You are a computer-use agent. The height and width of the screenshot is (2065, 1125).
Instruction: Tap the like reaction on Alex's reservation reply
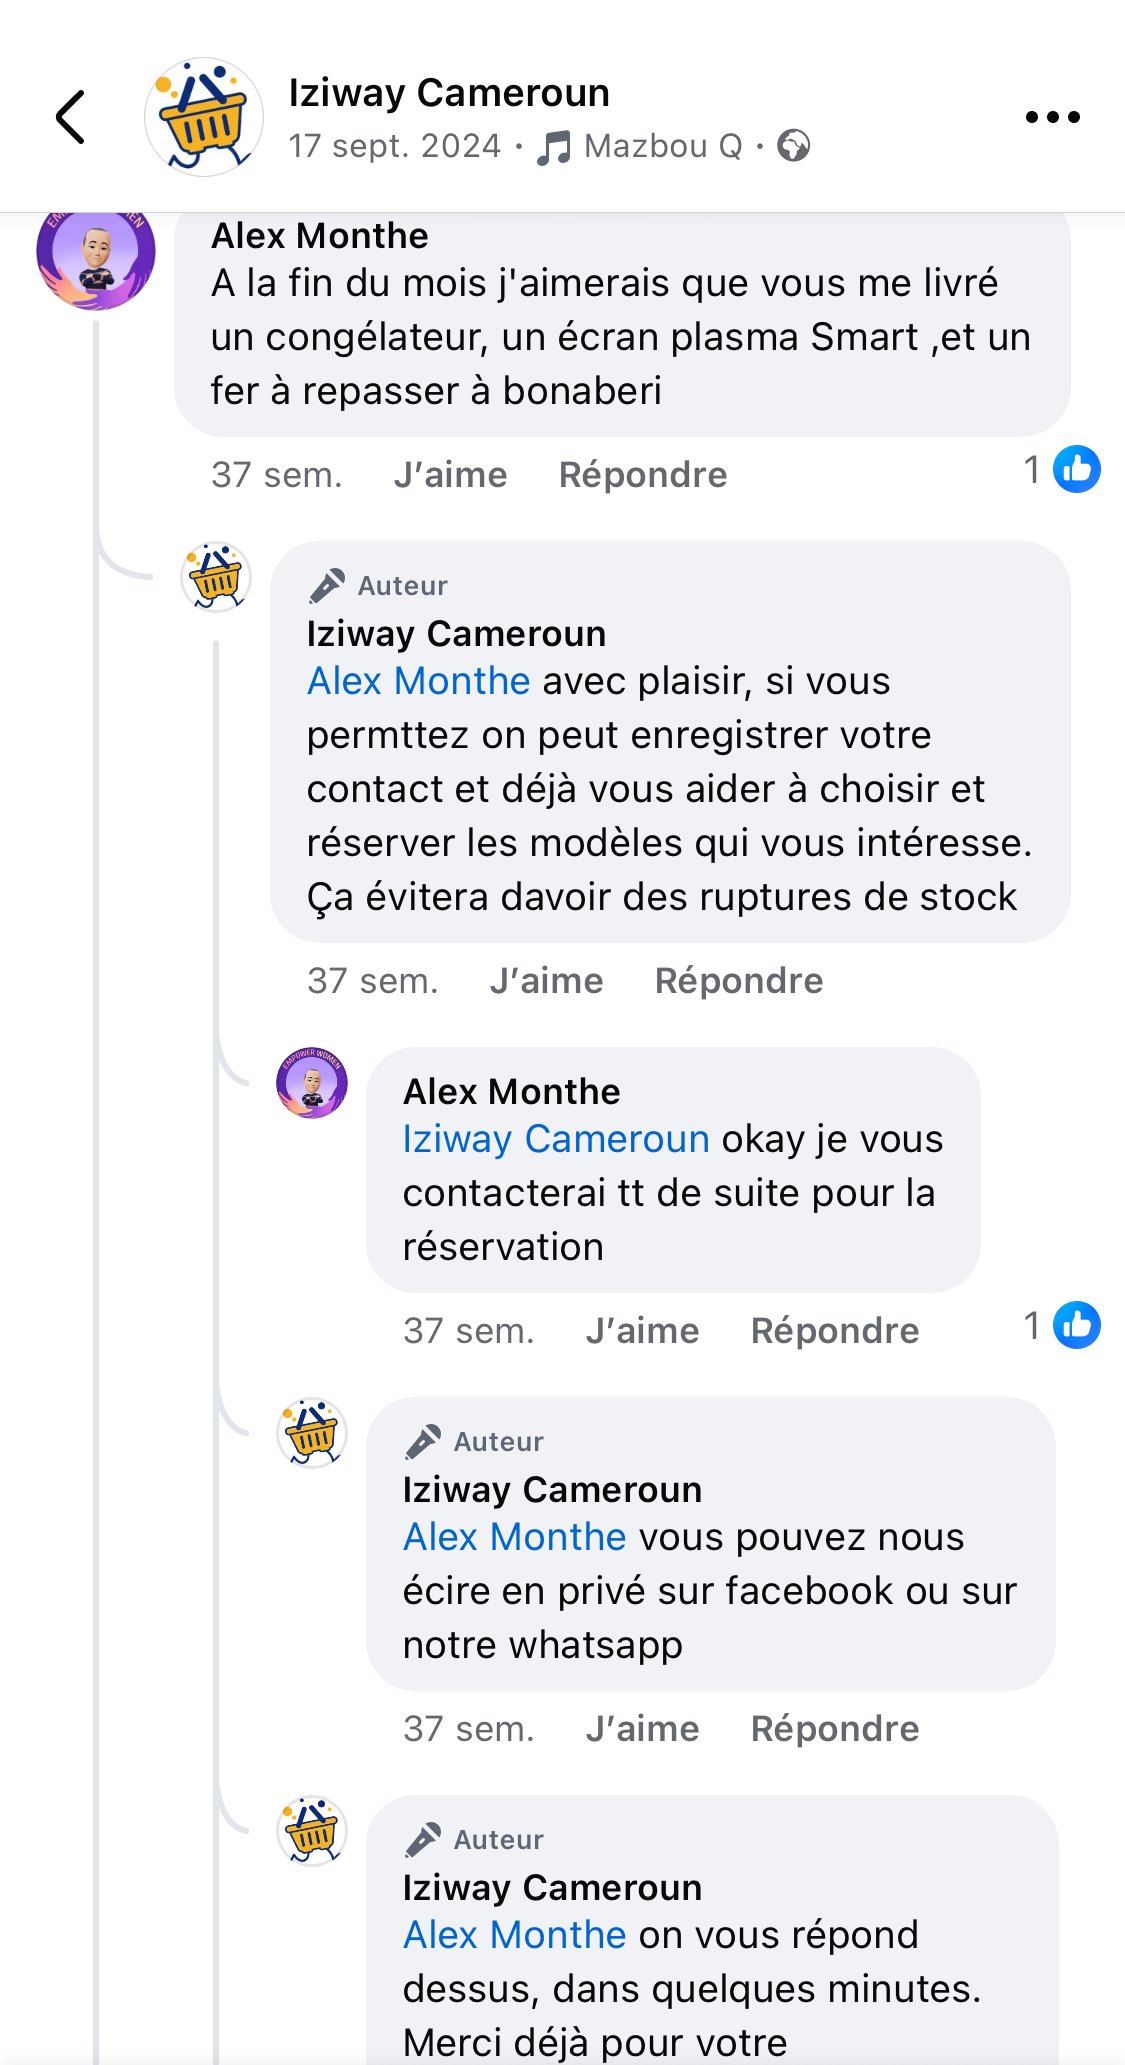coord(1076,1326)
